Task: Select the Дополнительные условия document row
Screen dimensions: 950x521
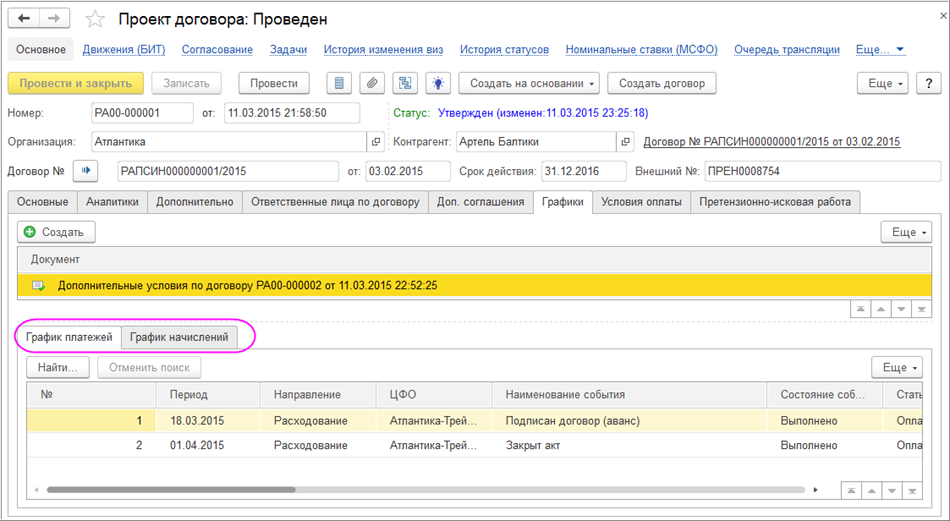Action: pos(247,285)
